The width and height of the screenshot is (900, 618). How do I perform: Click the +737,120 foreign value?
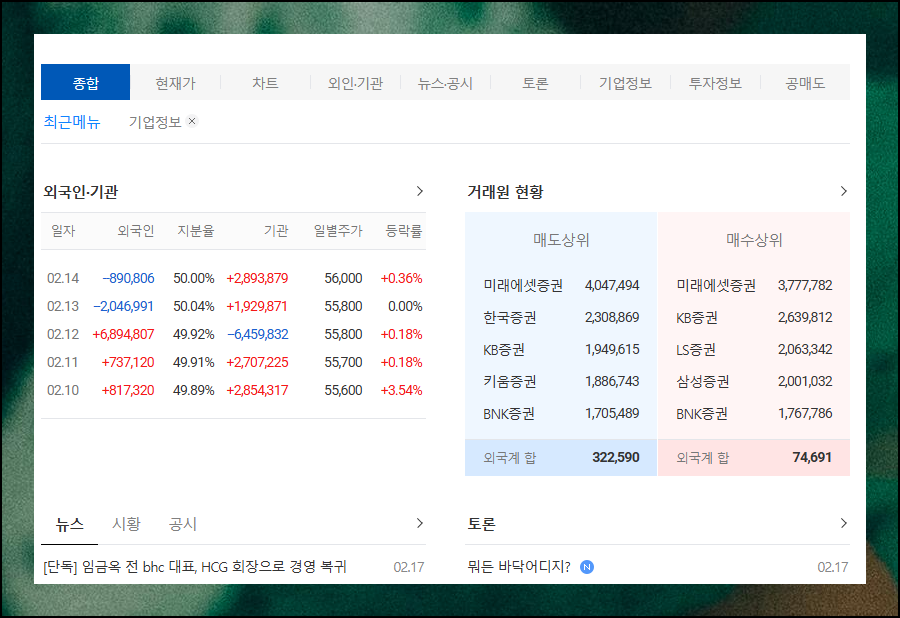tap(128, 363)
